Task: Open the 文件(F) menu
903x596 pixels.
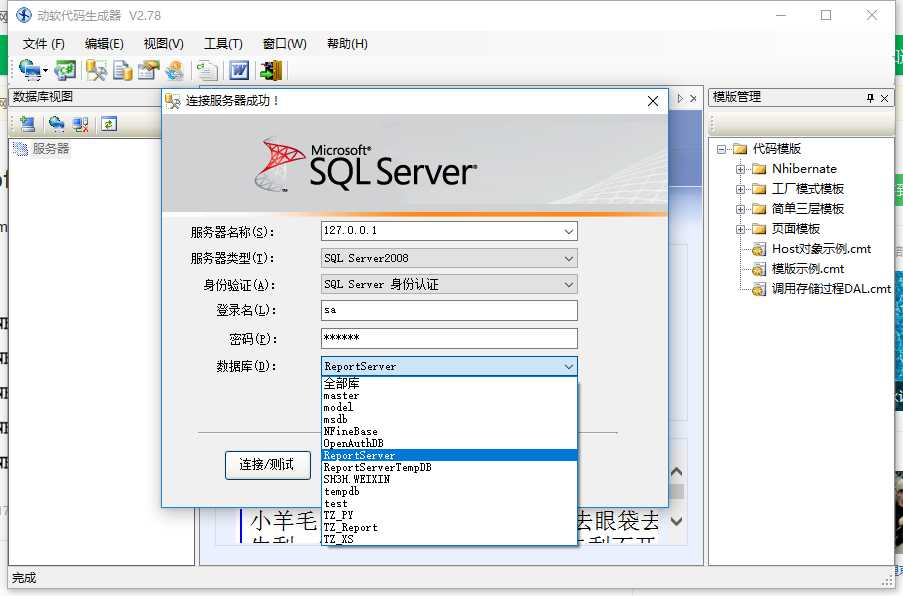Action: (x=44, y=44)
